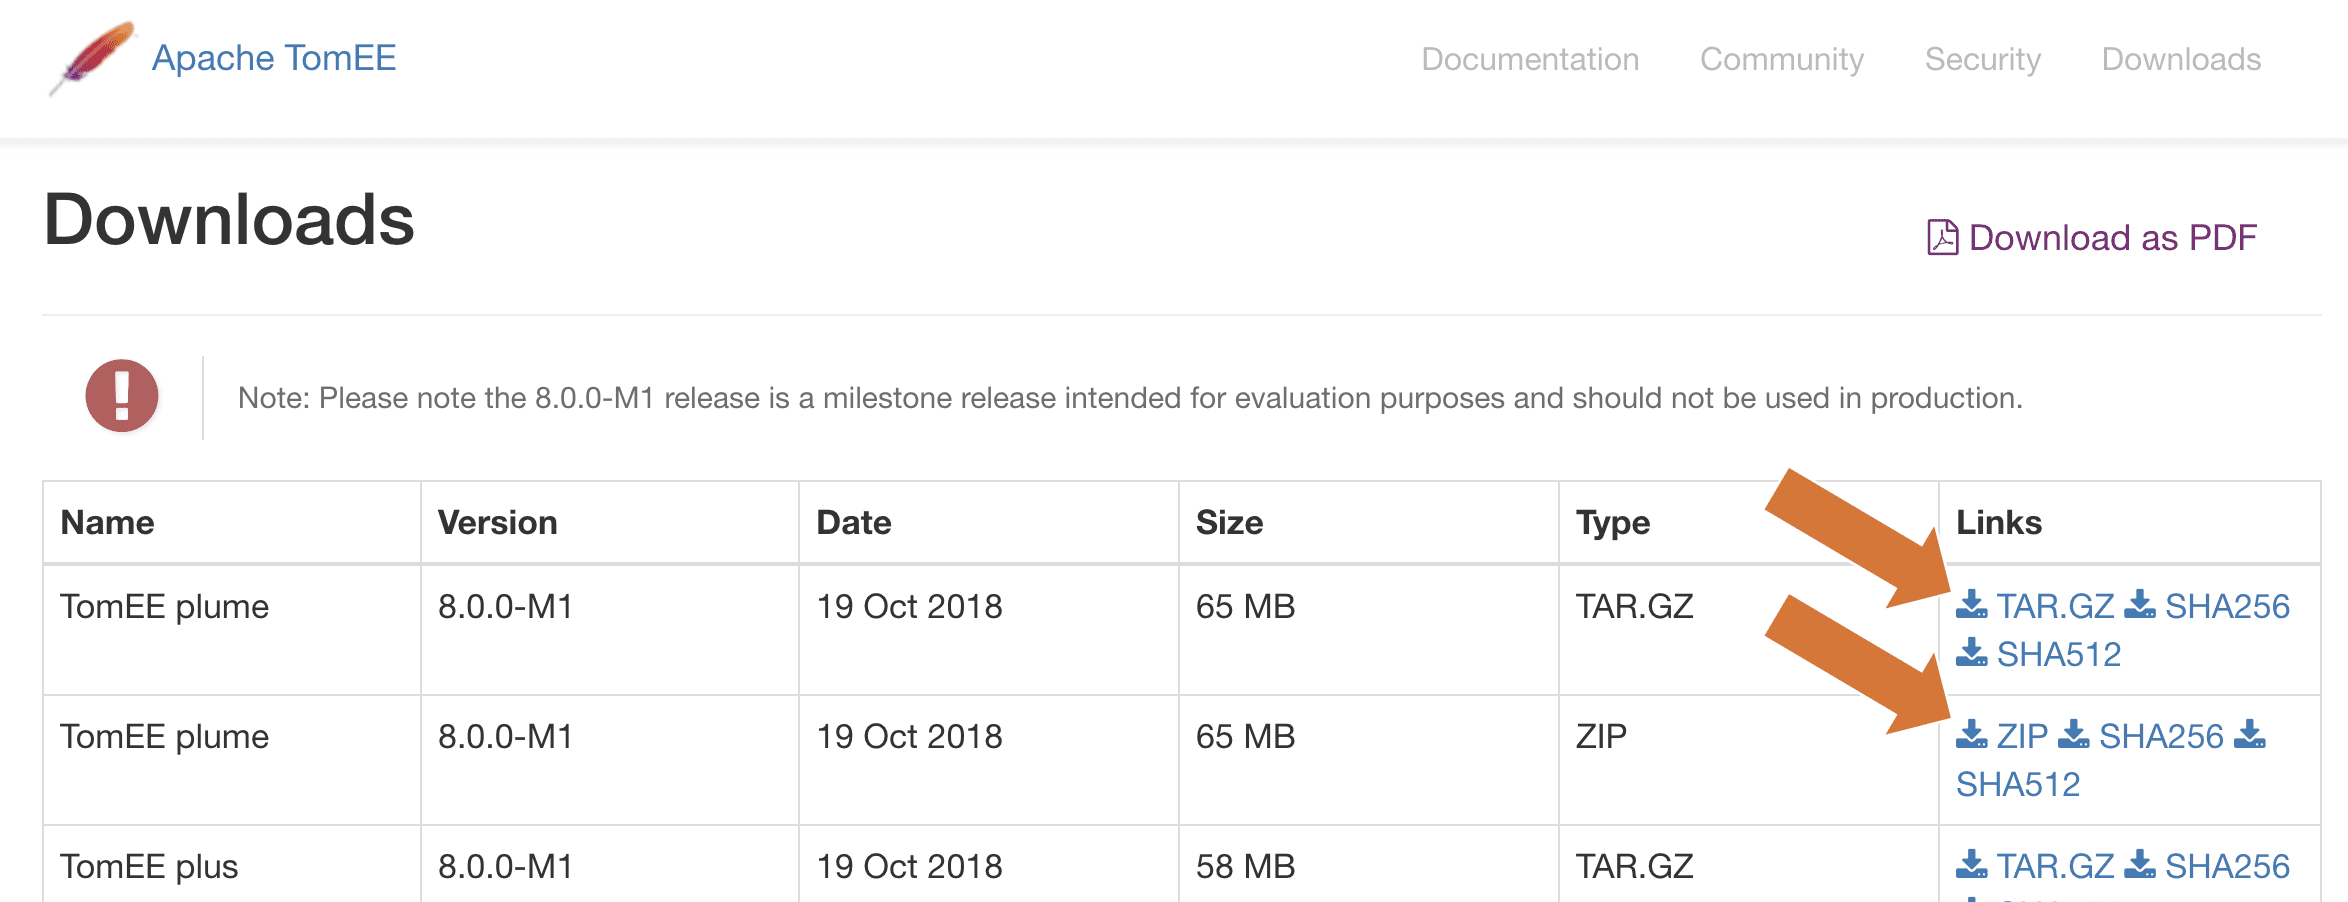Click download icon beside plume ZIP SHA256
This screenshot has width=2348, height=902.
pos(2073,735)
